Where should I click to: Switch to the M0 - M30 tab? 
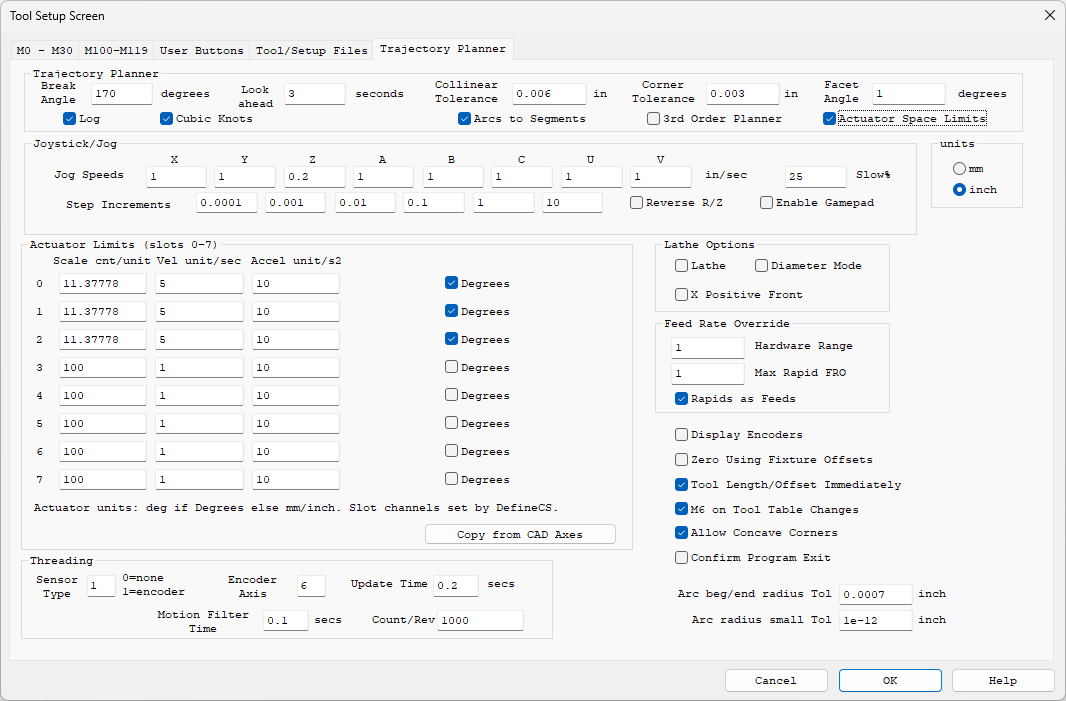(44, 50)
